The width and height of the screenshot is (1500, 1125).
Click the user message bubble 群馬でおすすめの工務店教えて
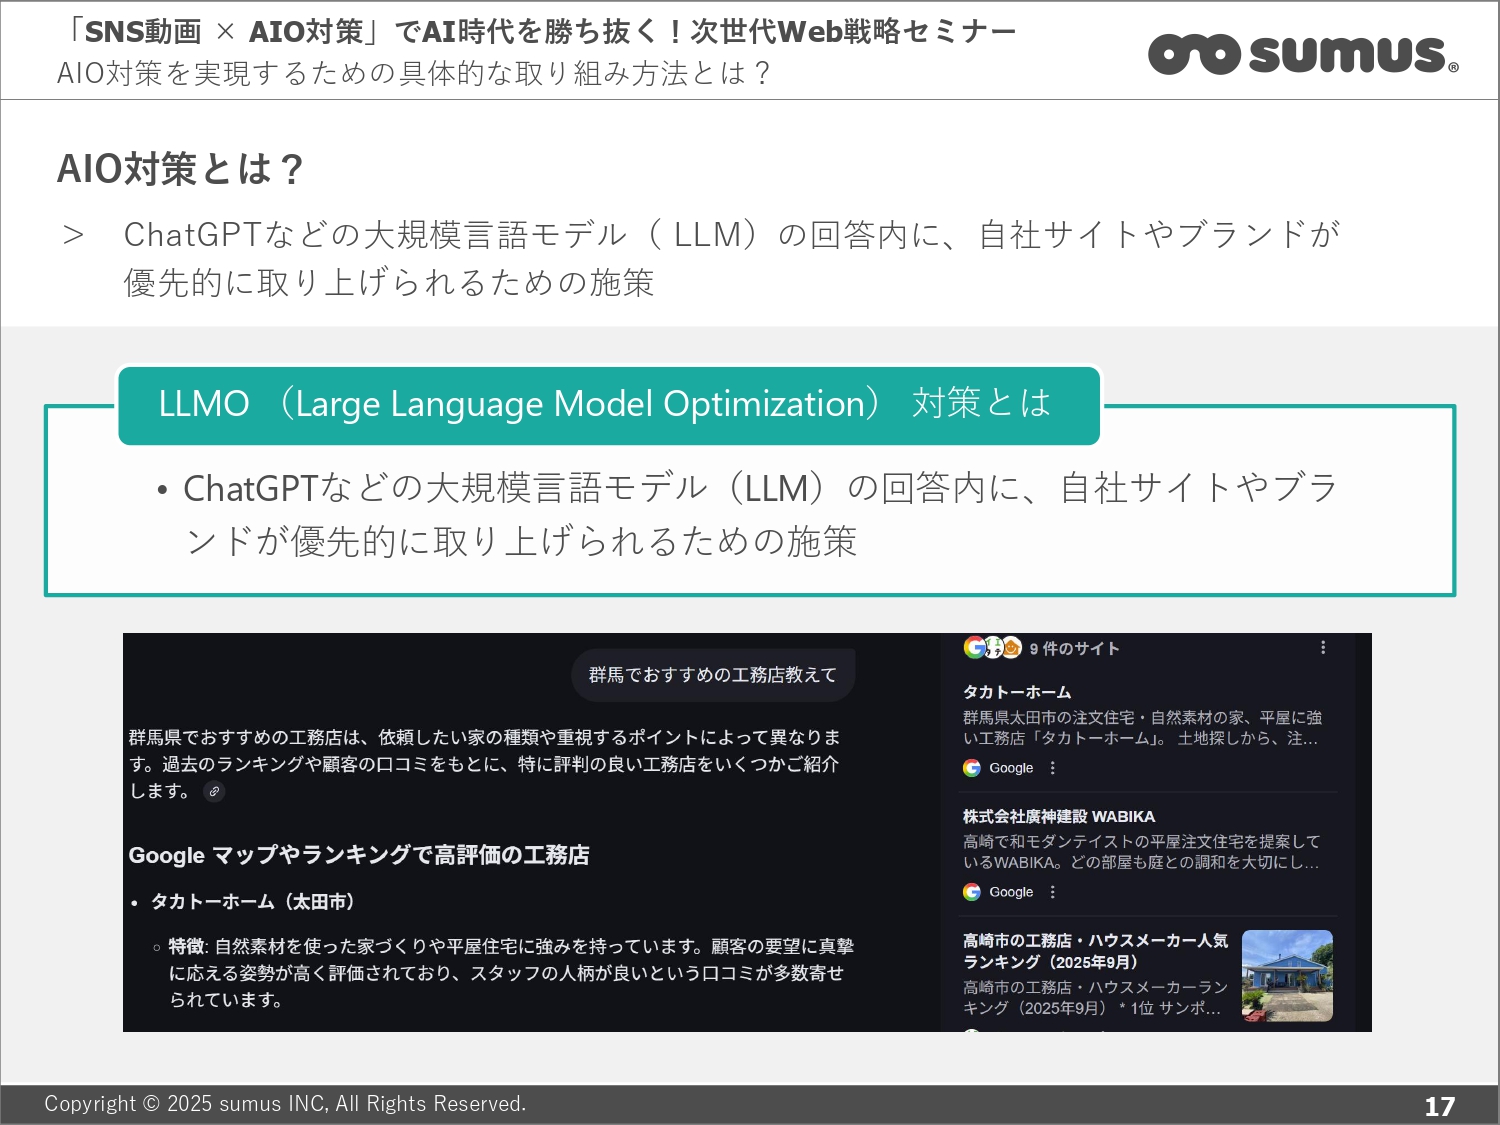(x=714, y=675)
